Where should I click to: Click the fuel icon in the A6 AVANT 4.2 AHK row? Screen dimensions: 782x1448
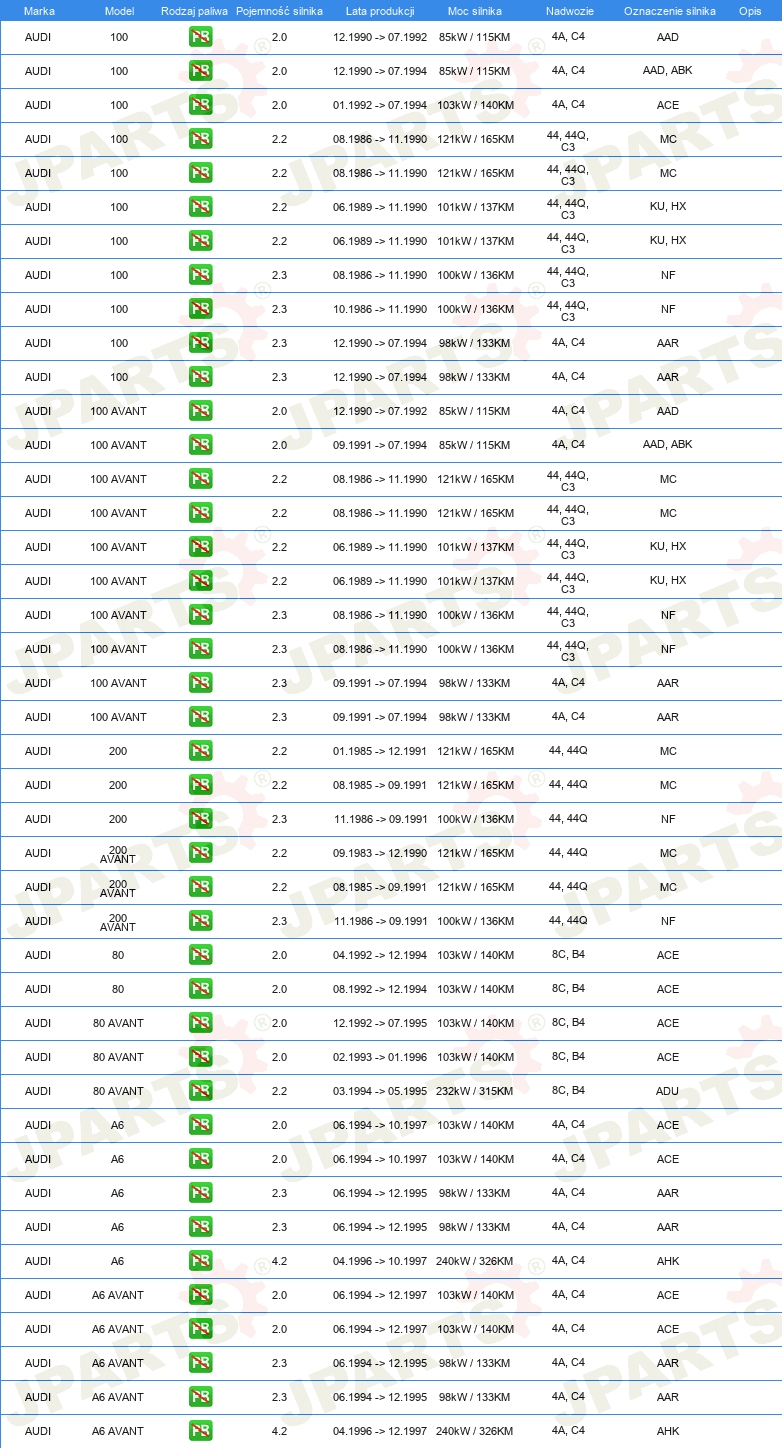click(200, 1431)
